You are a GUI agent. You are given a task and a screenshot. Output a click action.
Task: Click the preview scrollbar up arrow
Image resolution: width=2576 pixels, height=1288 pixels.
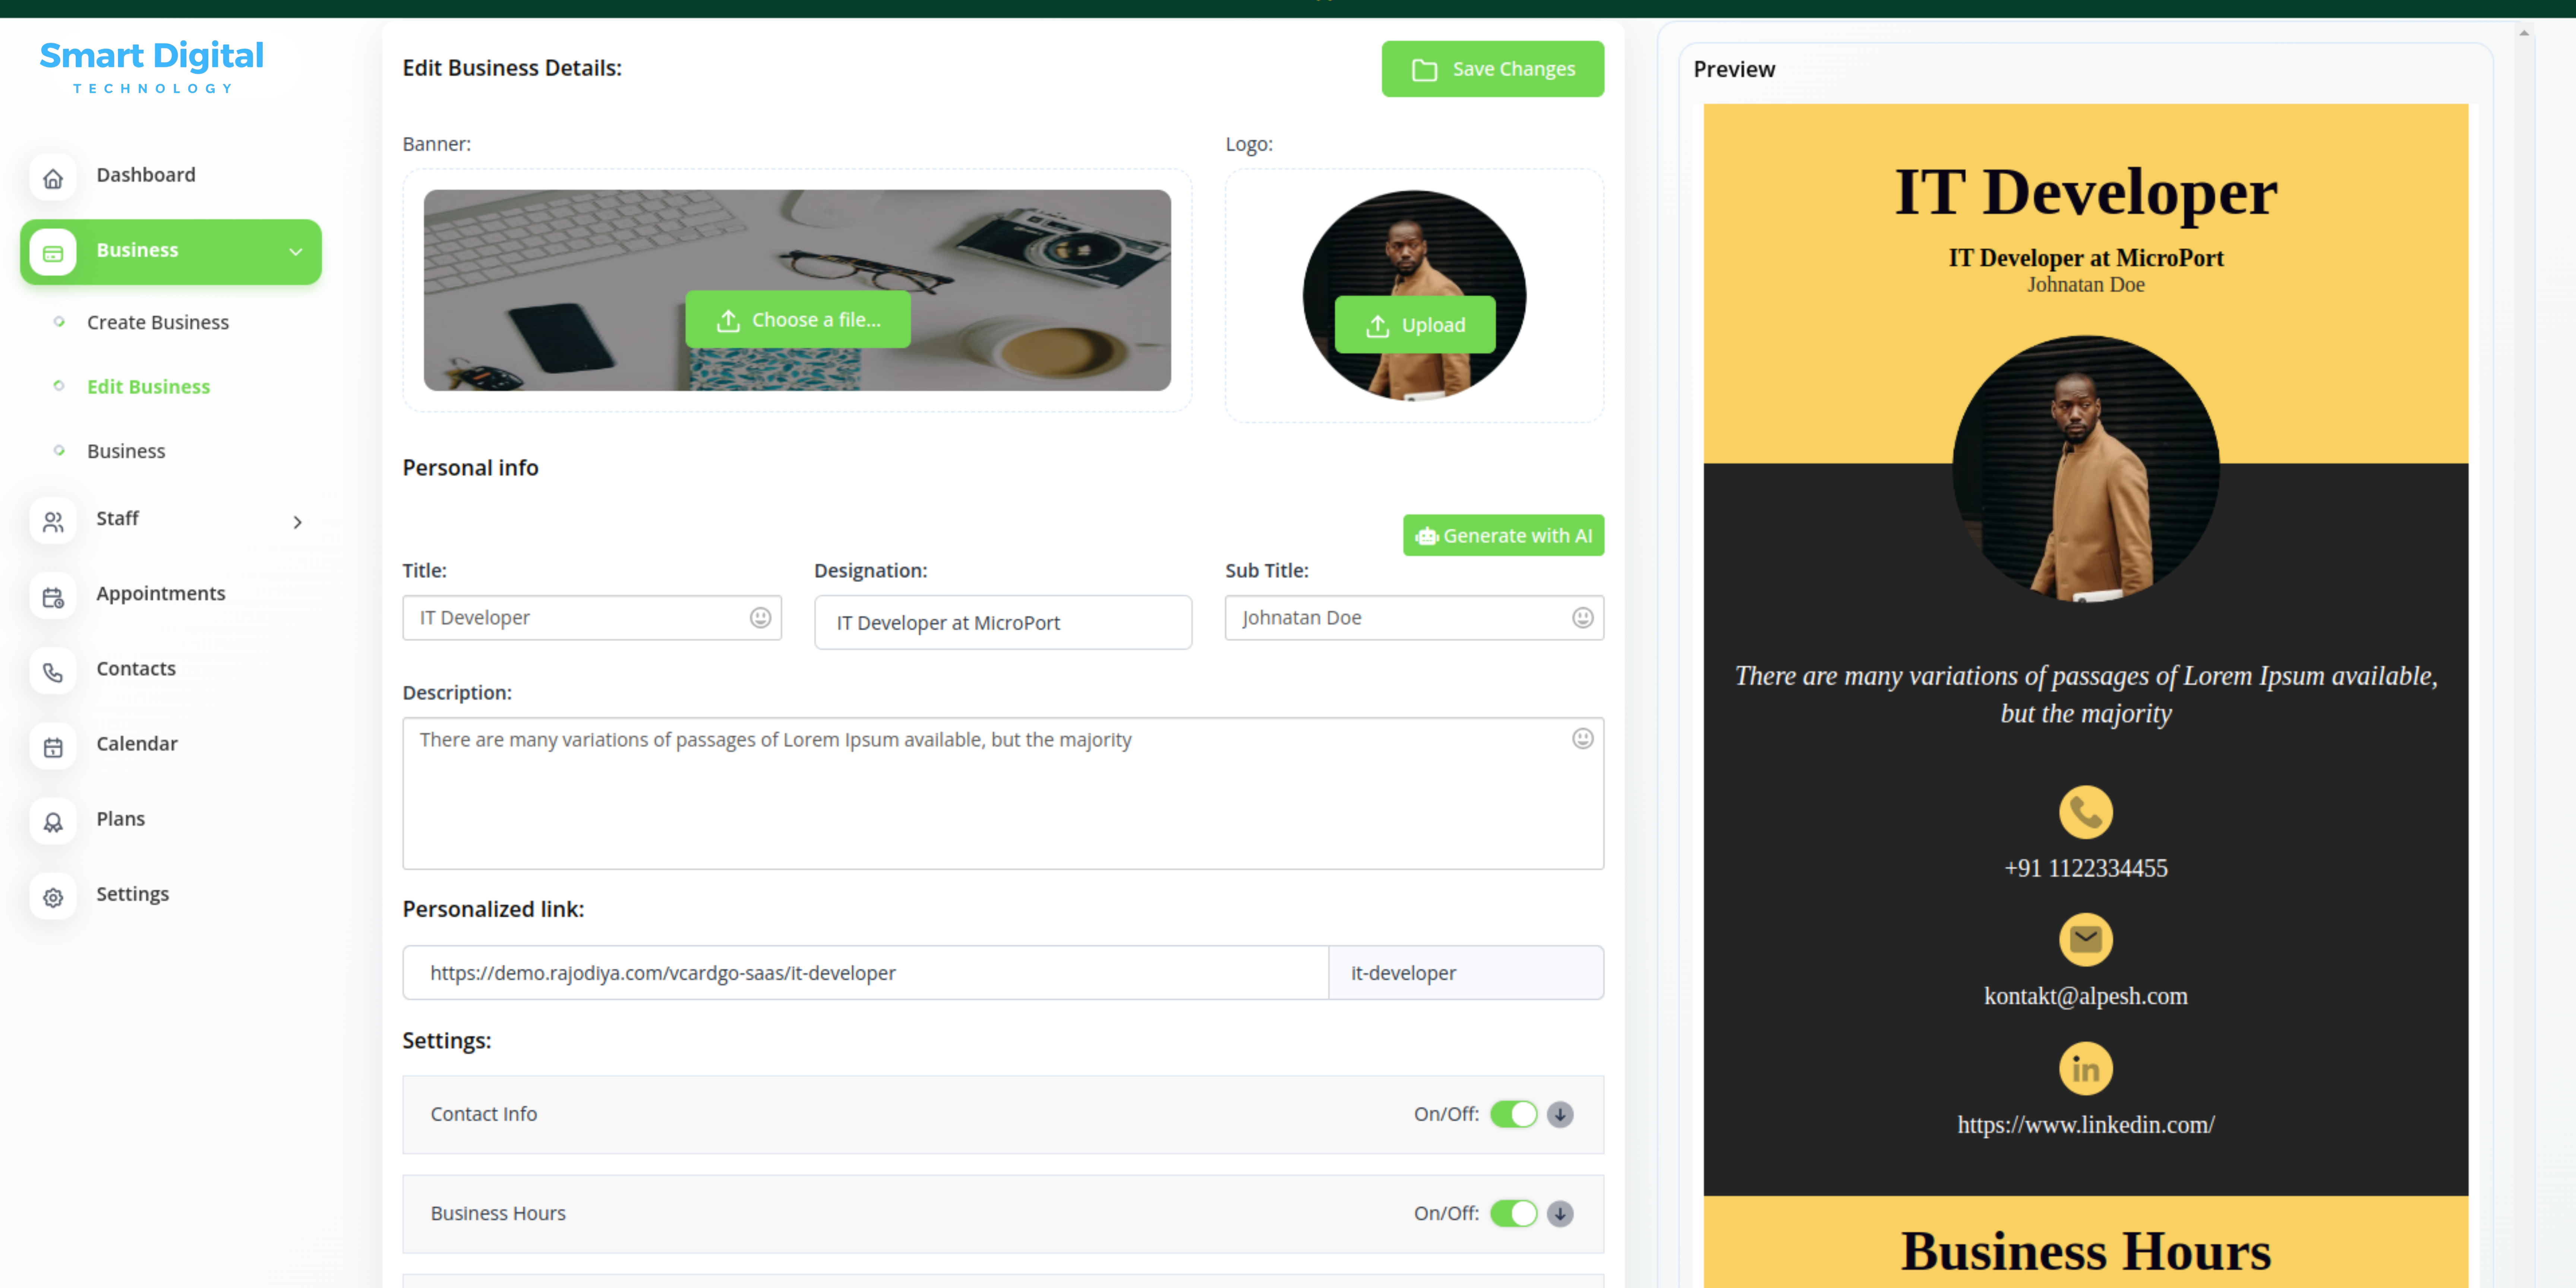point(2523,33)
